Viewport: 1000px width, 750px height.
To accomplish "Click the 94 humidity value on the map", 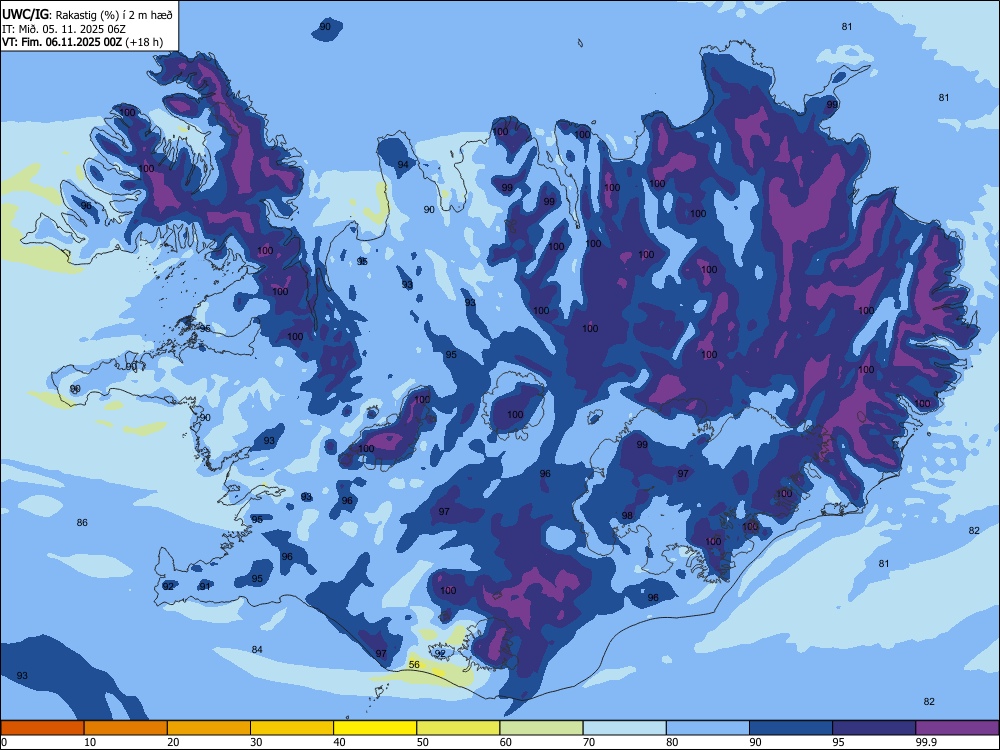I will [x=403, y=165].
